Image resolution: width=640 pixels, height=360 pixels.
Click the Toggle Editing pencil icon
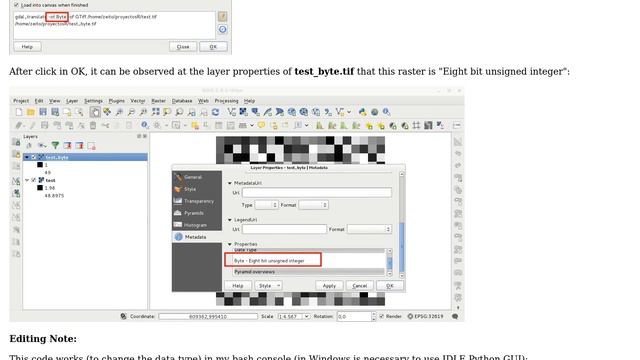(x=32, y=125)
